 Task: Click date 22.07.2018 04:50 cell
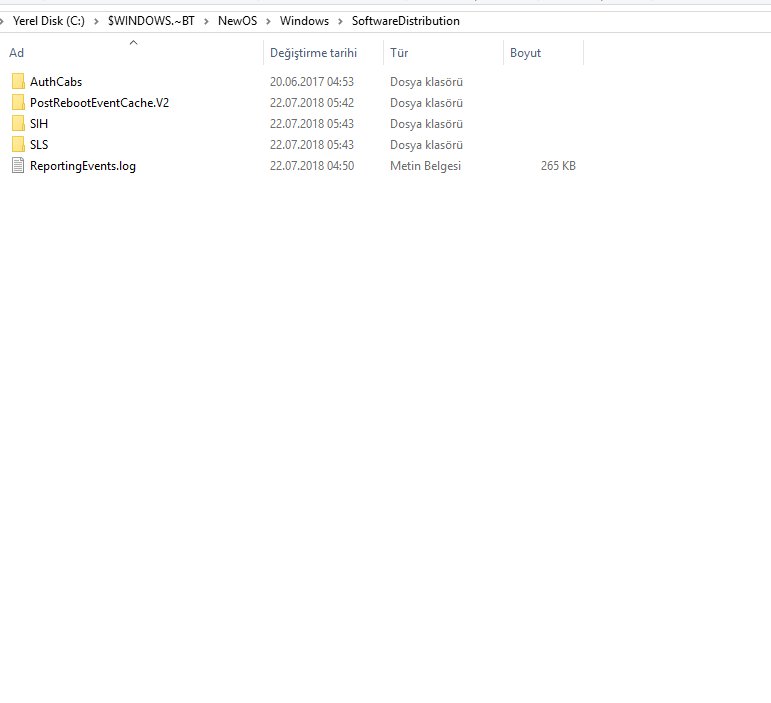312,166
